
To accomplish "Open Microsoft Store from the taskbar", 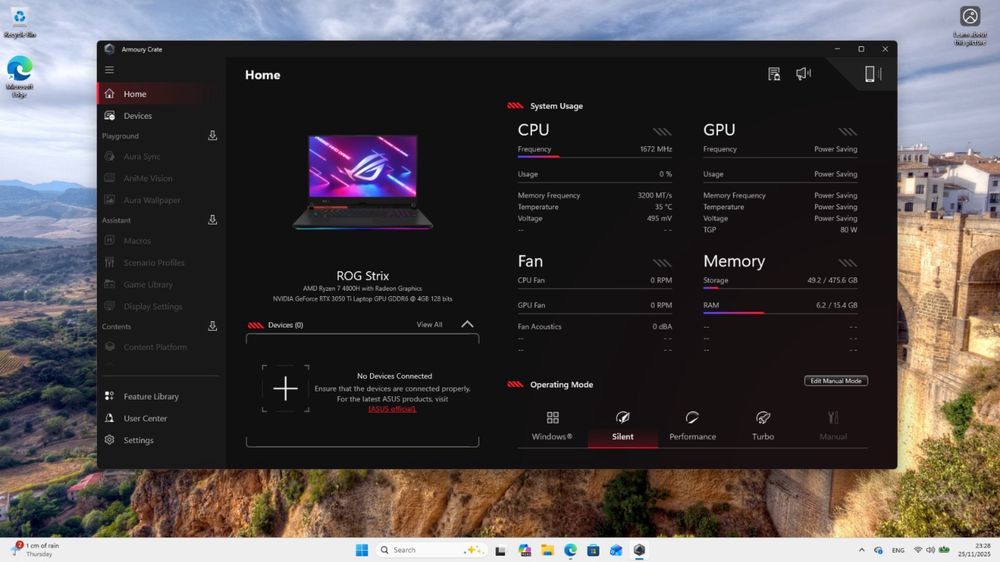I will (593, 550).
